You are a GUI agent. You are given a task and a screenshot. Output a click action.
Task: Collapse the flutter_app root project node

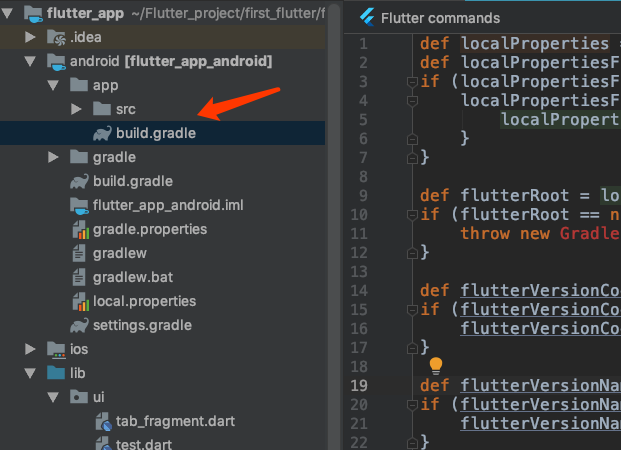coord(7,13)
